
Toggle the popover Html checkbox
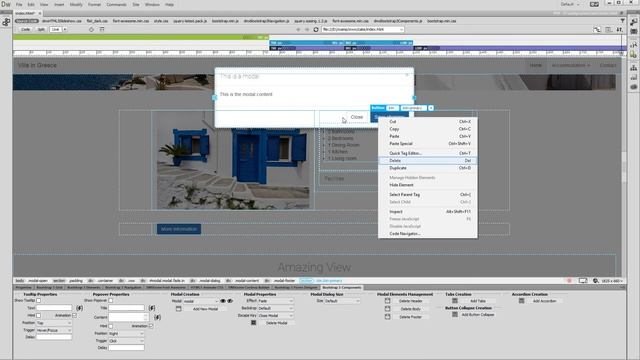click(110, 326)
